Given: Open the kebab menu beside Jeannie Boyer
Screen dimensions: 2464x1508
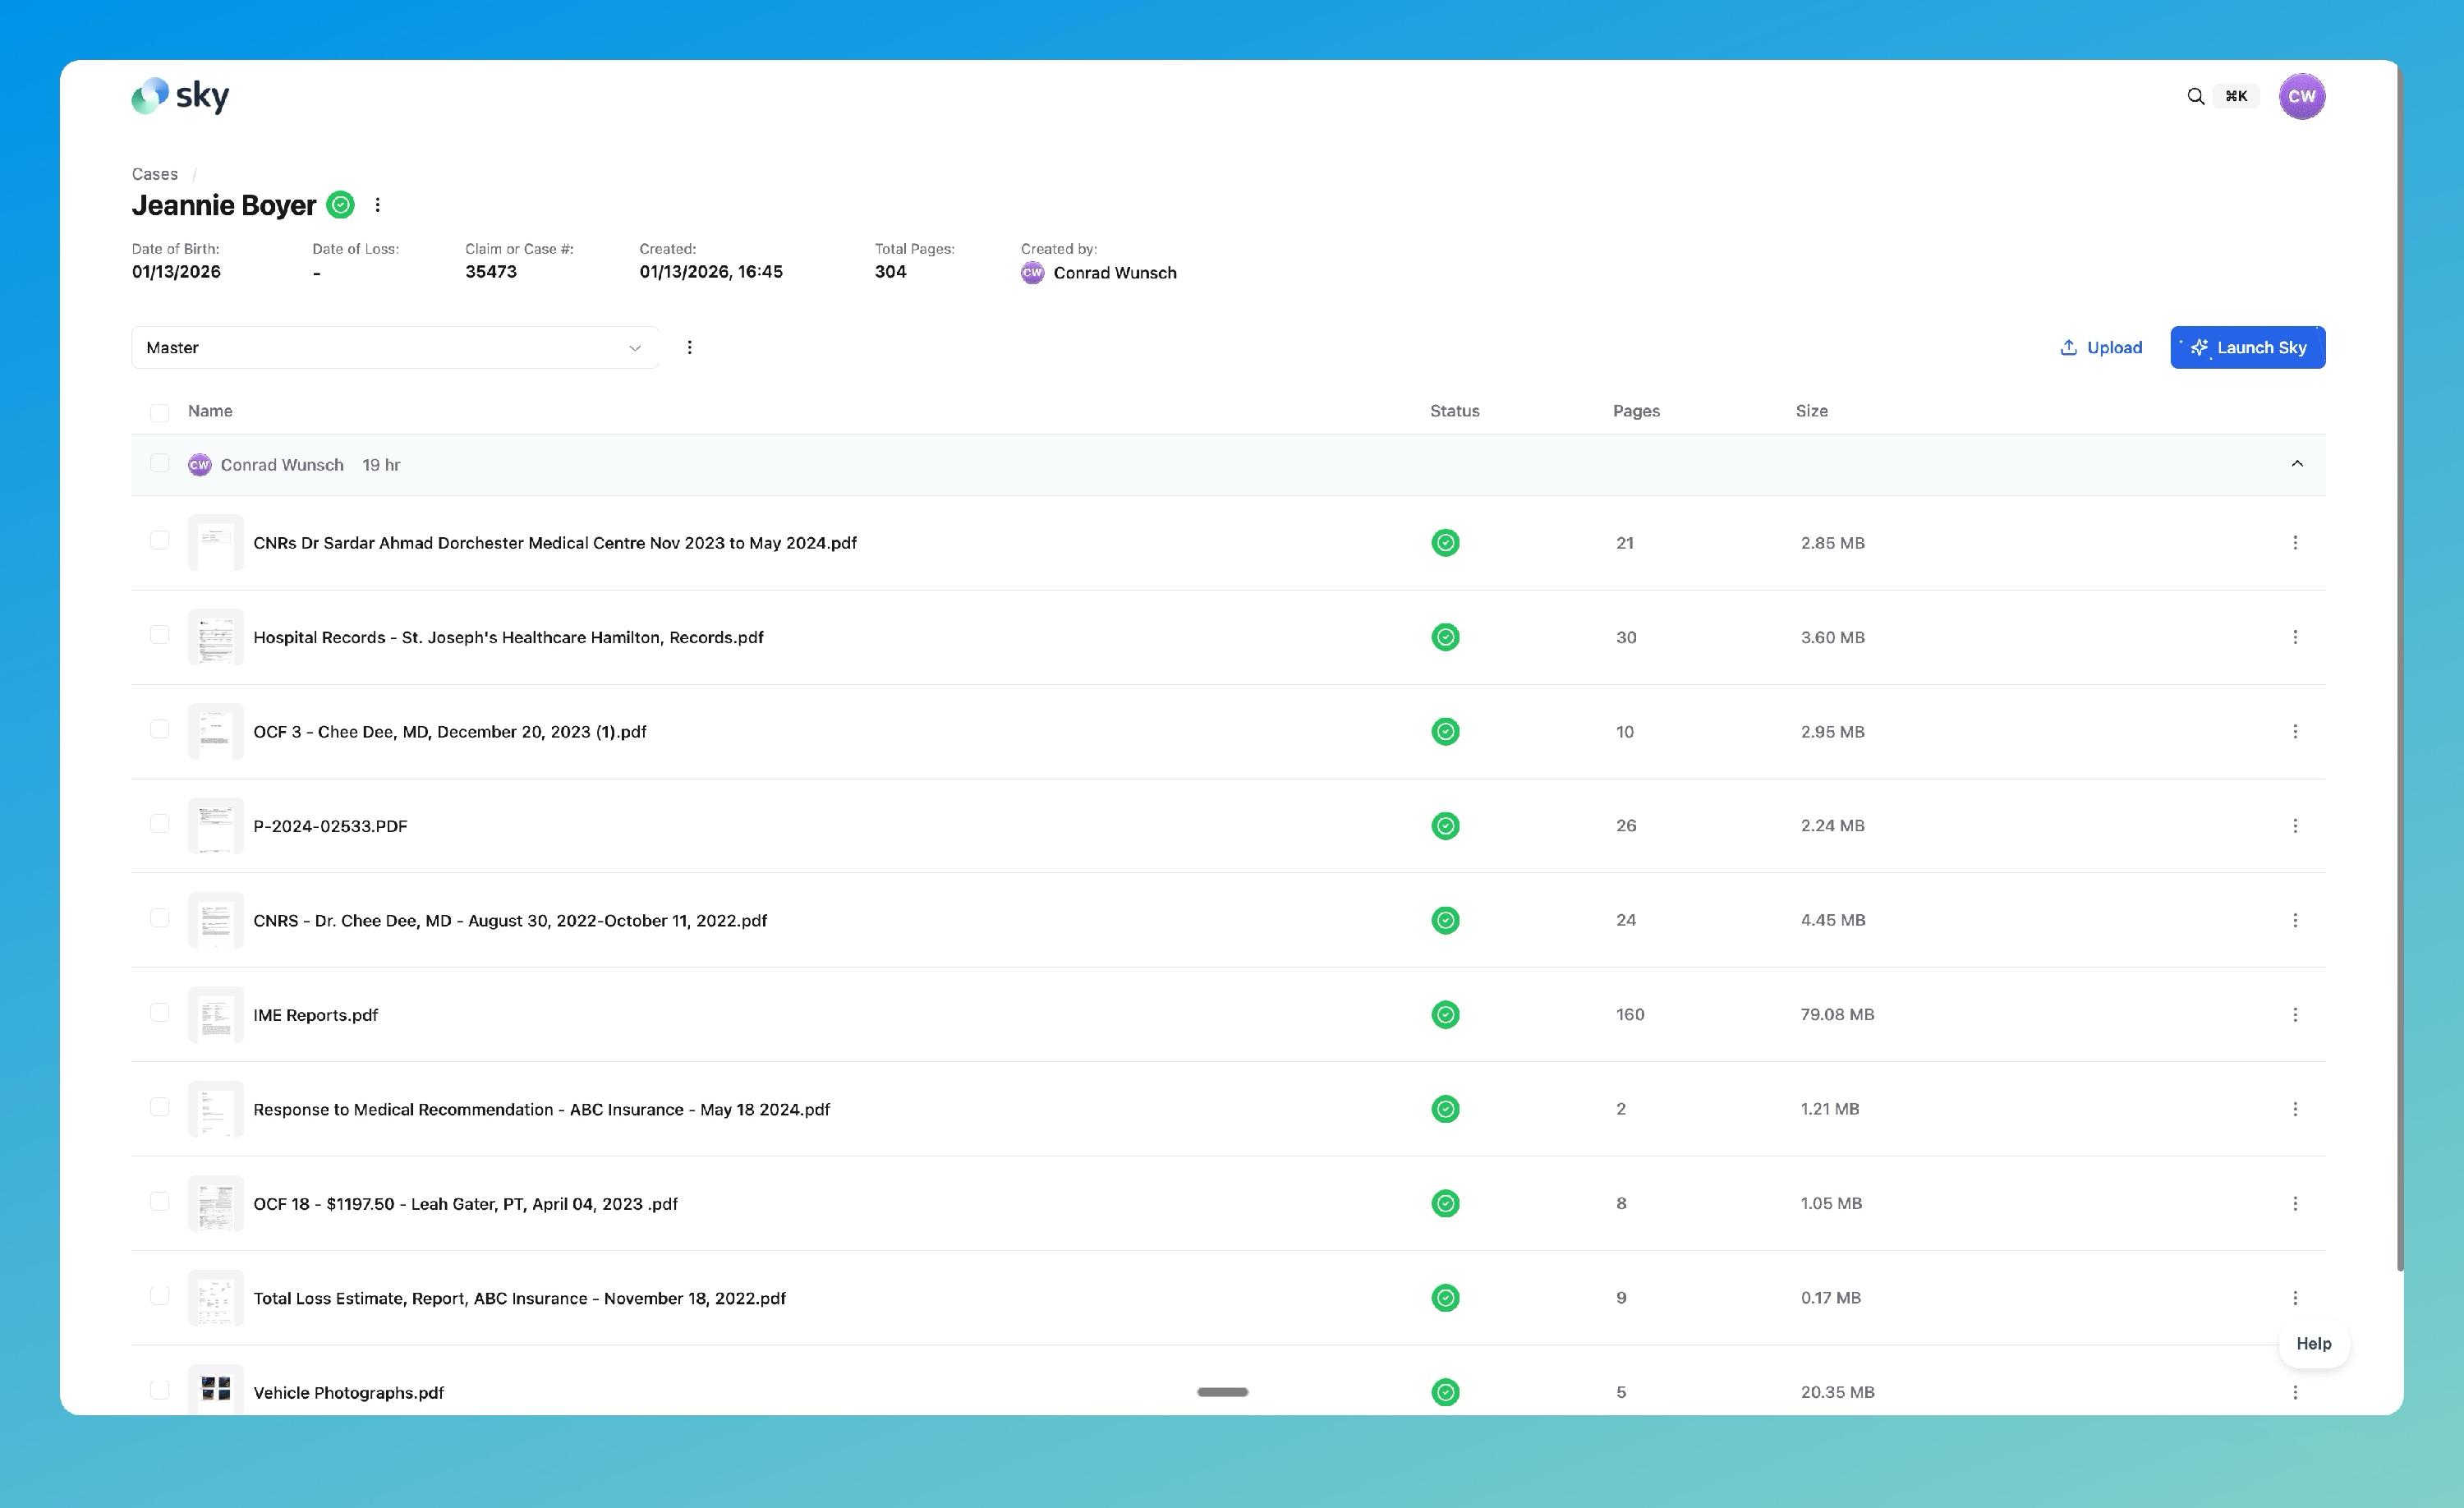Looking at the screenshot, I should coord(377,205).
